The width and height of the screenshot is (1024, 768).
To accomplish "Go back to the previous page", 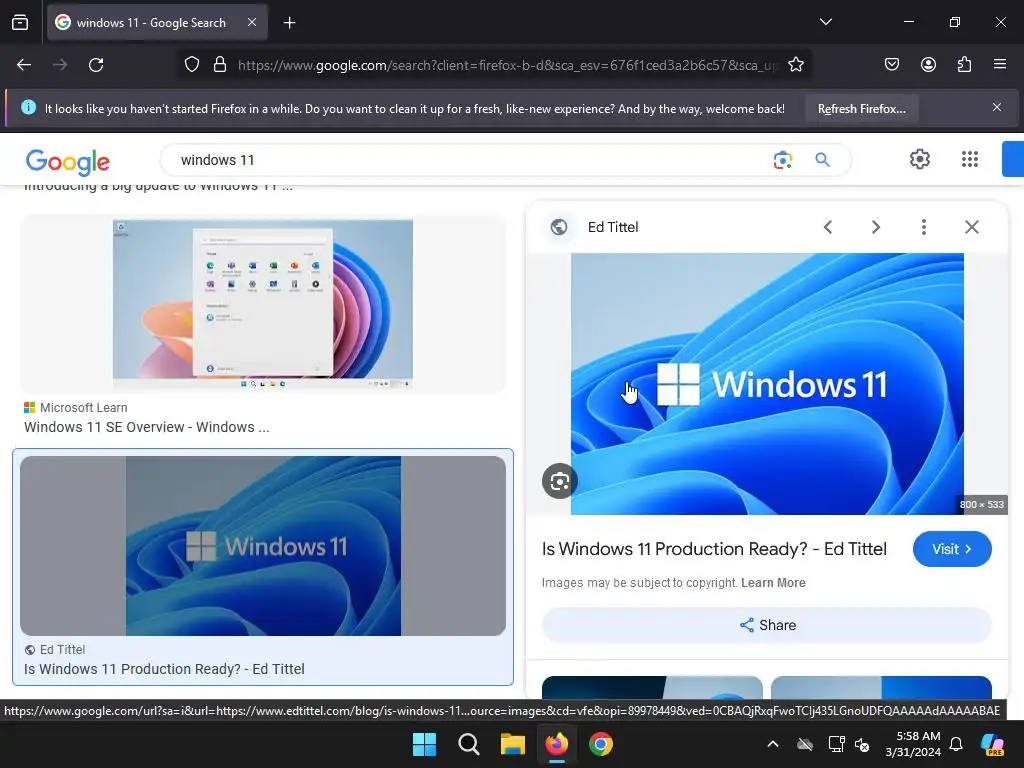I will coord(24,65).
